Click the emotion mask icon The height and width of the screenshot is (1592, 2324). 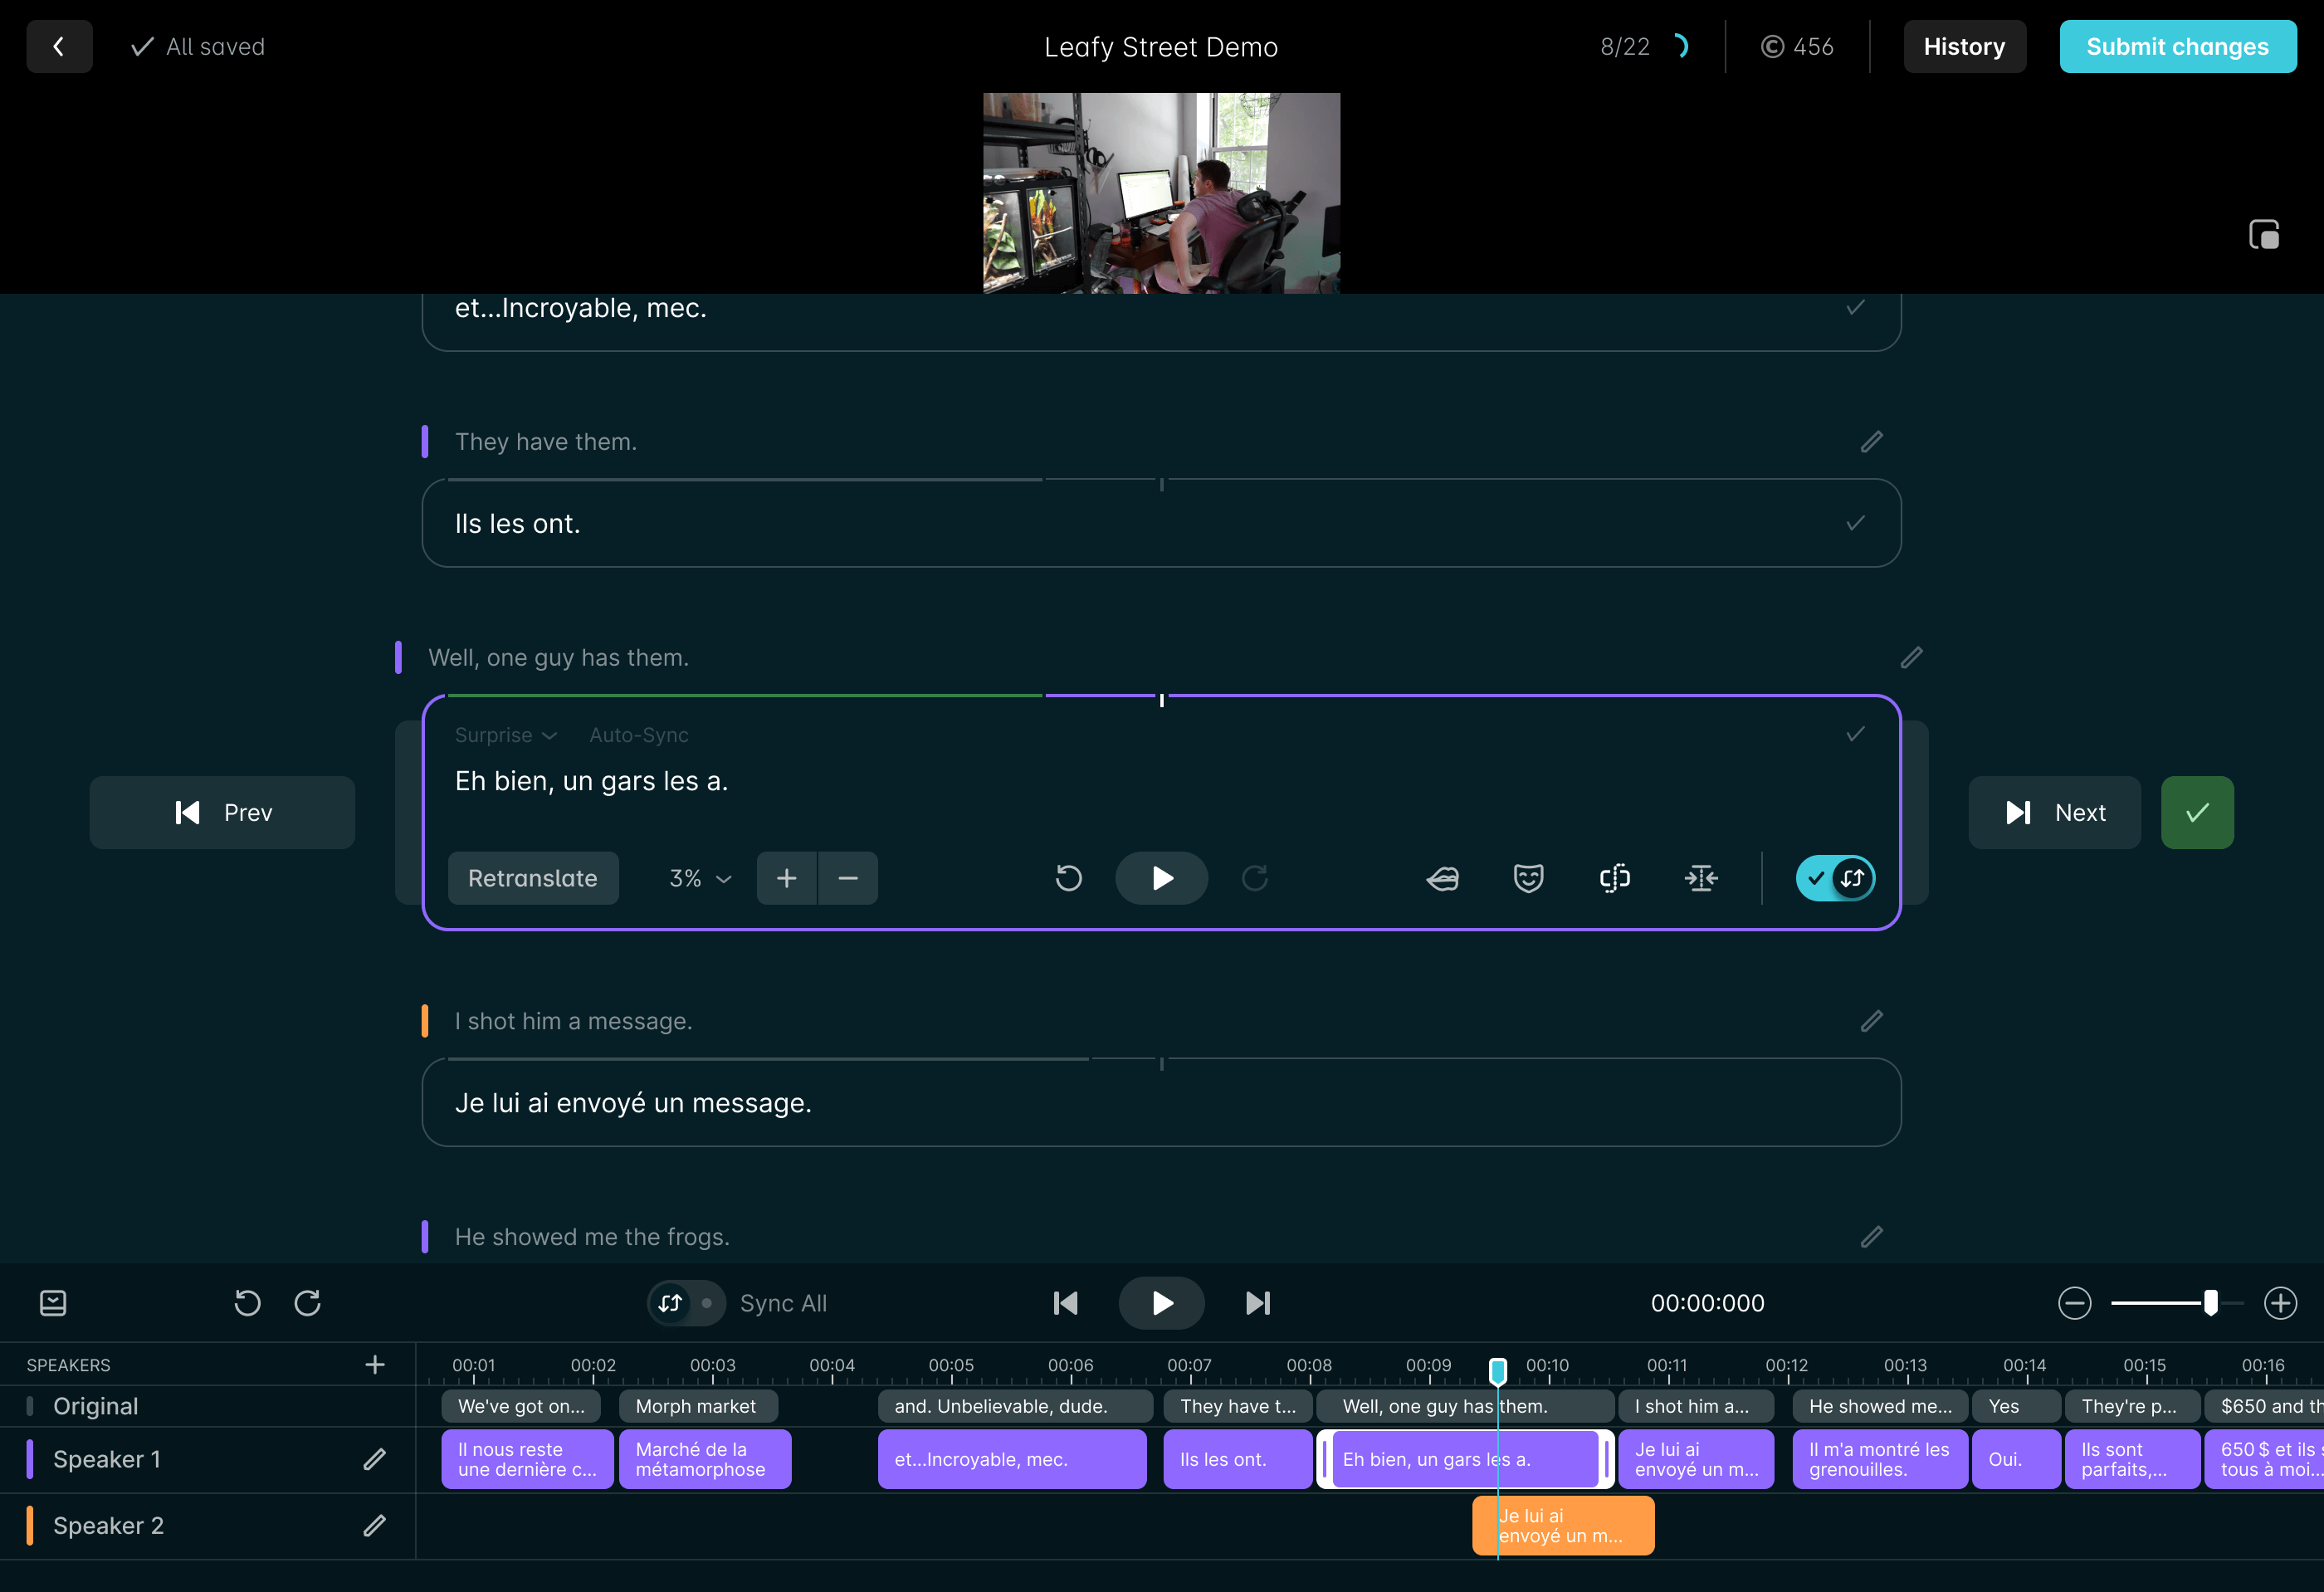pos(1528,878)
